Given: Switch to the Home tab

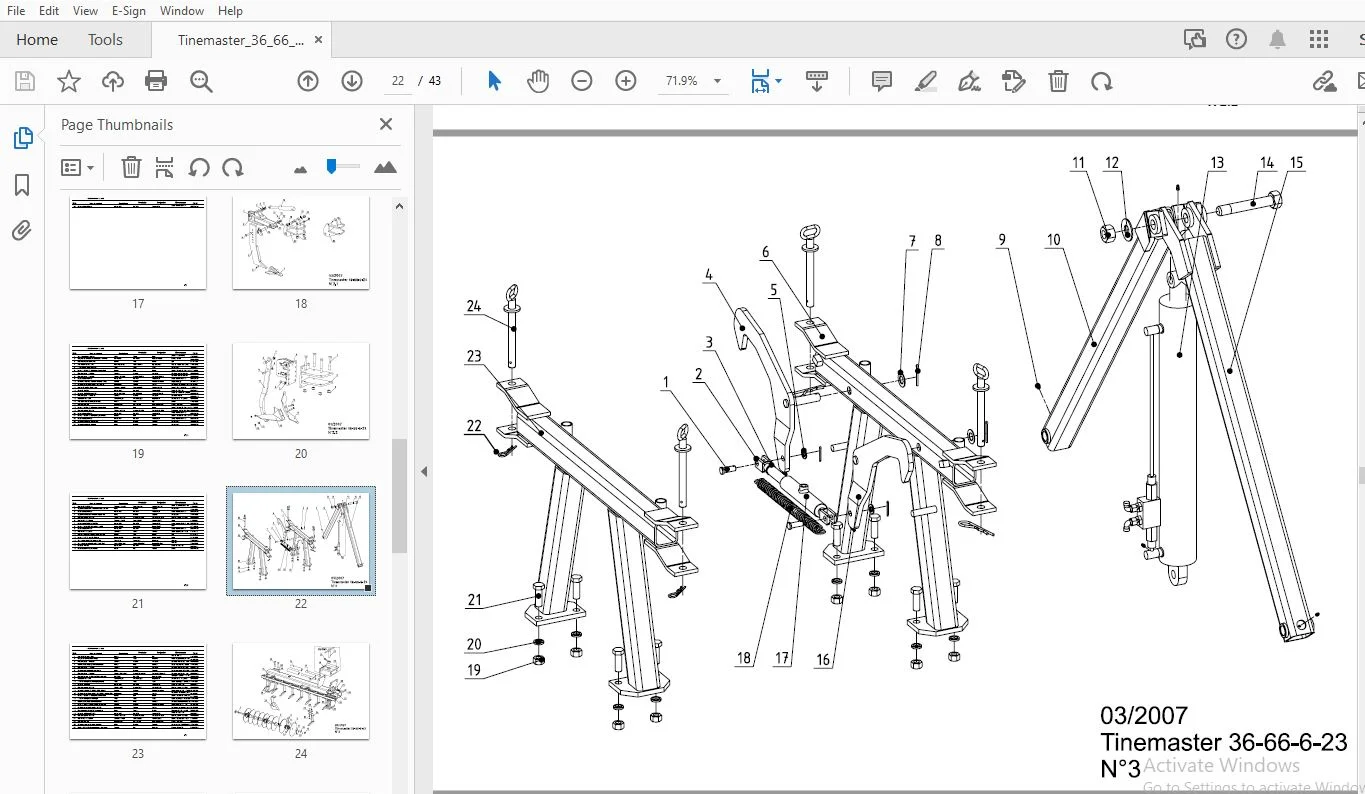Looking at the screenshot, I should point(37,40).
